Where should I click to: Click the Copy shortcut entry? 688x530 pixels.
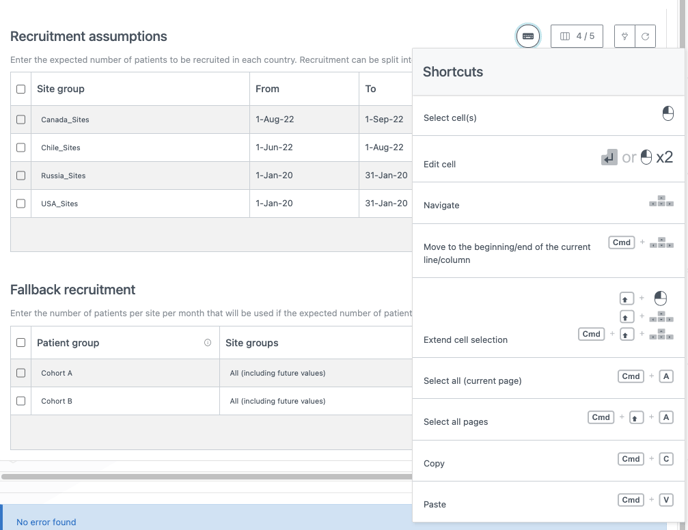point(548,463)
